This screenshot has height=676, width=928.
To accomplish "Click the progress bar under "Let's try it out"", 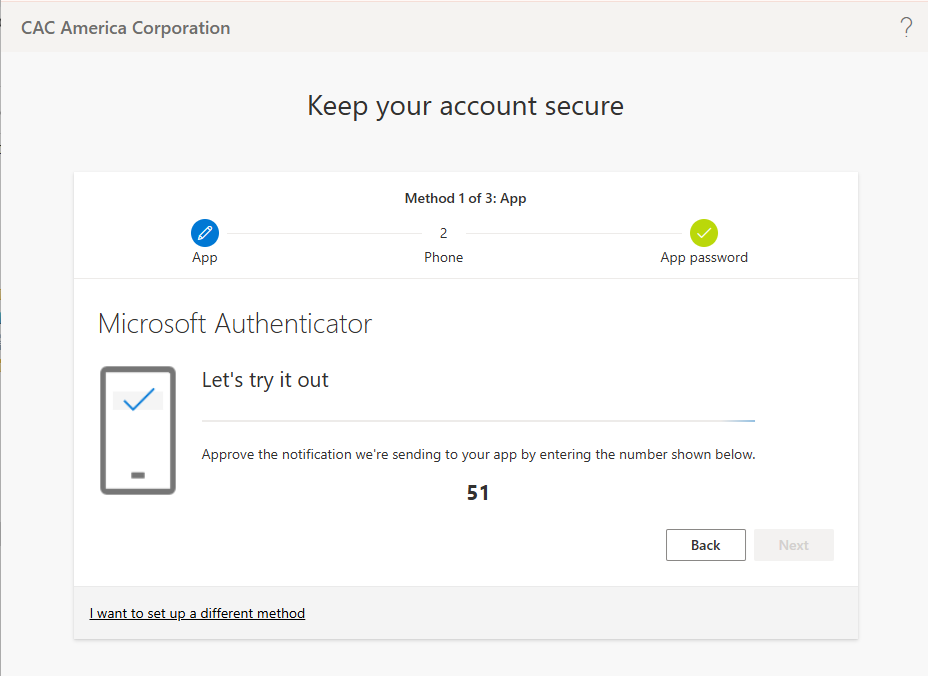I will (x=478, y=421).
